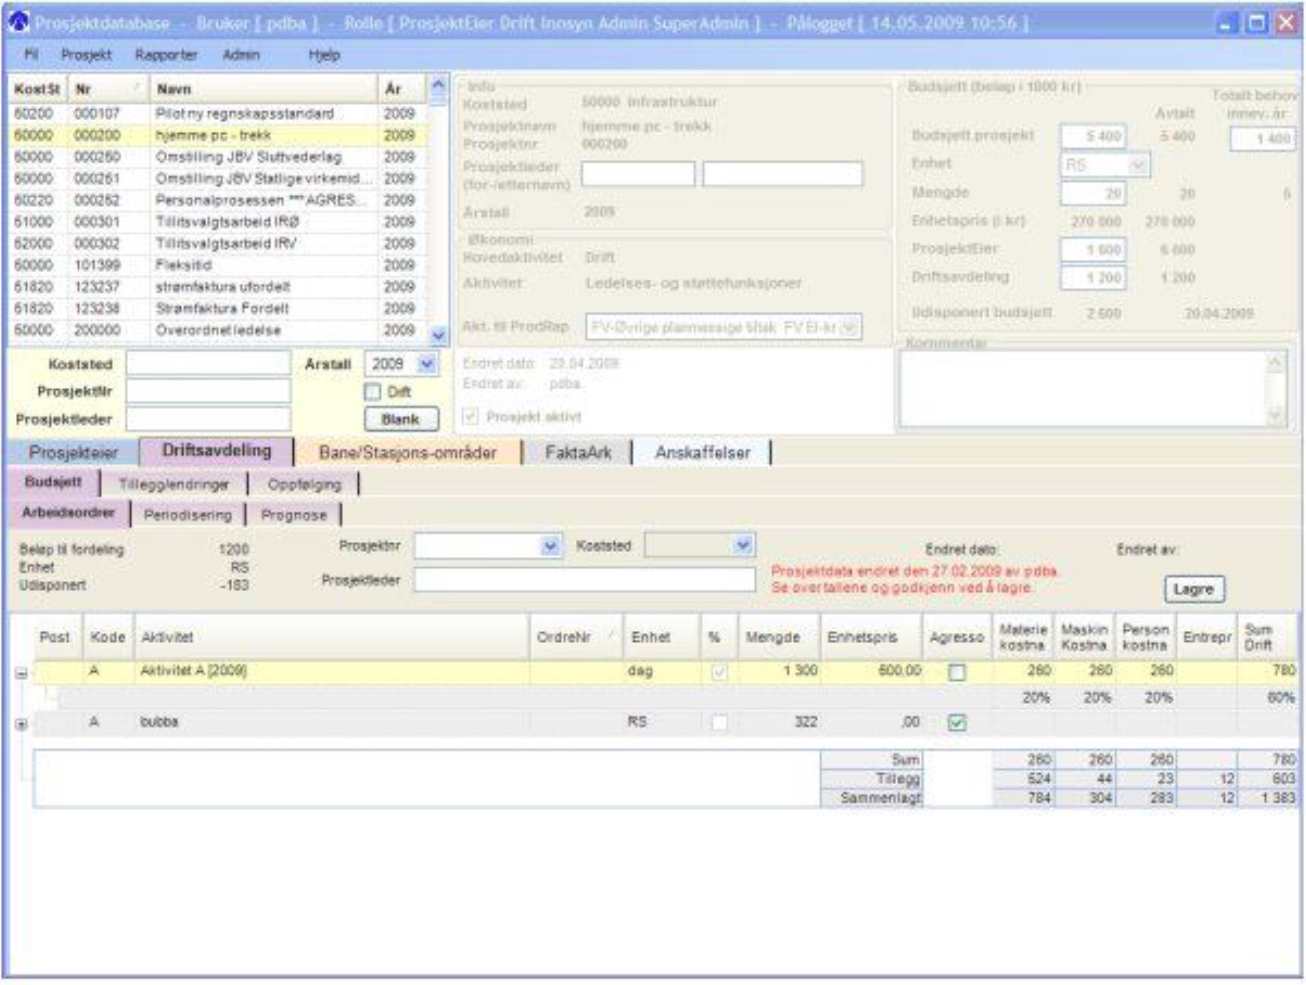Sort project list by År column
The image size is (1306, 985).
[x=403, y=89]
